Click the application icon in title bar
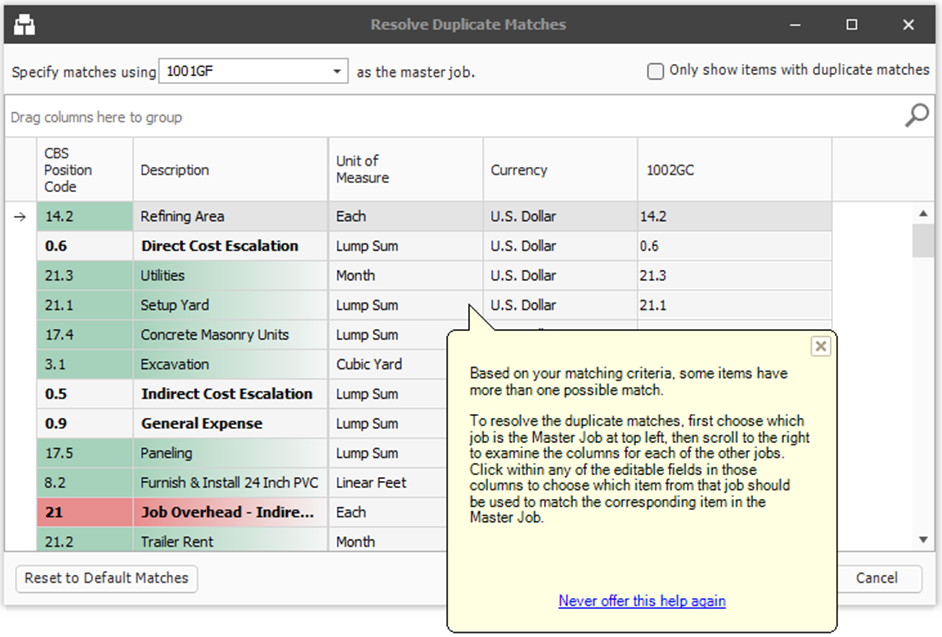The width and height of the screenshot is (942, 637). click(25, 24)
